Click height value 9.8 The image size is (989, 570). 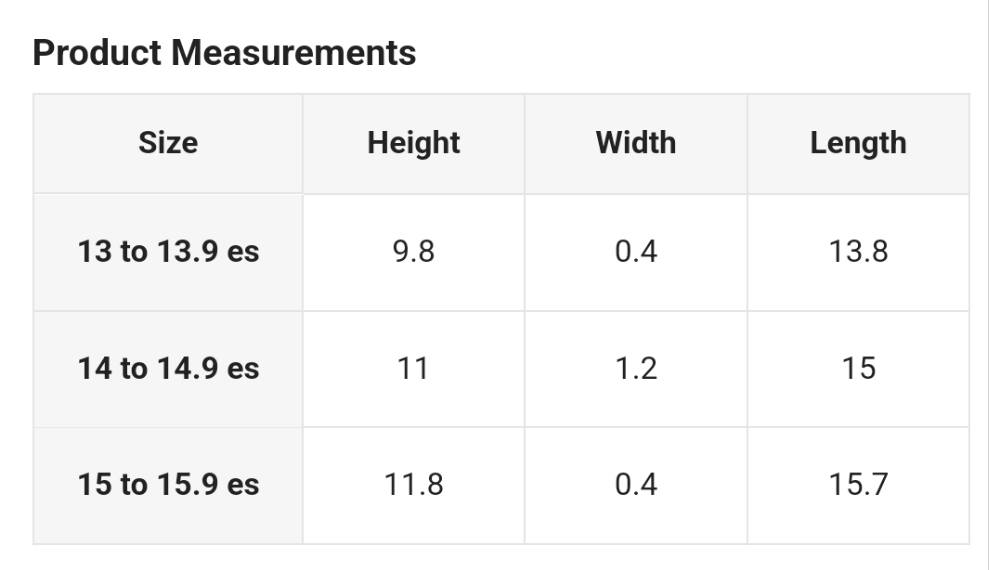coord(413,251)
